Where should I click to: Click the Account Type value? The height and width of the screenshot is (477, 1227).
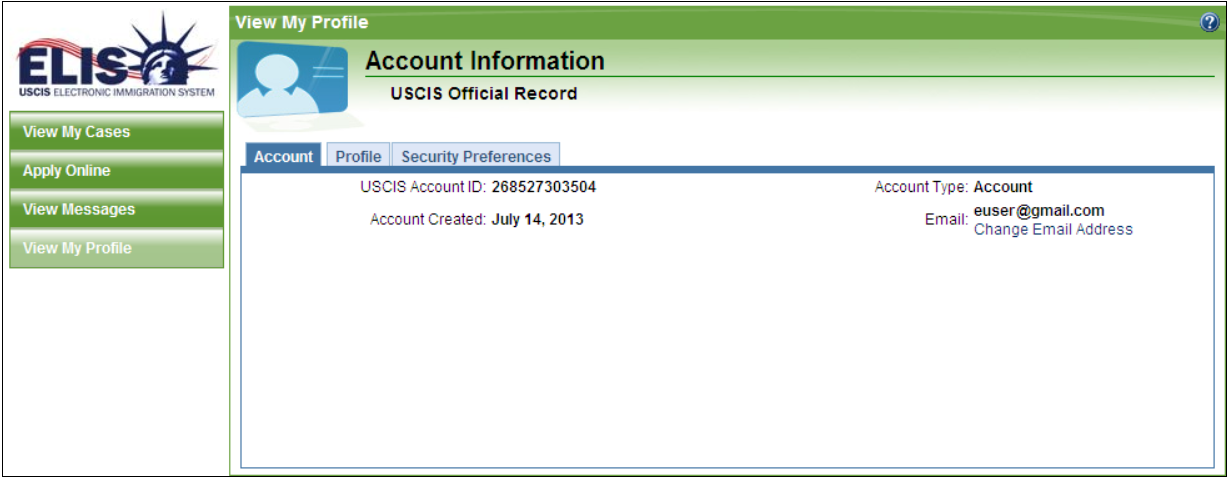tap(1003, 187)
